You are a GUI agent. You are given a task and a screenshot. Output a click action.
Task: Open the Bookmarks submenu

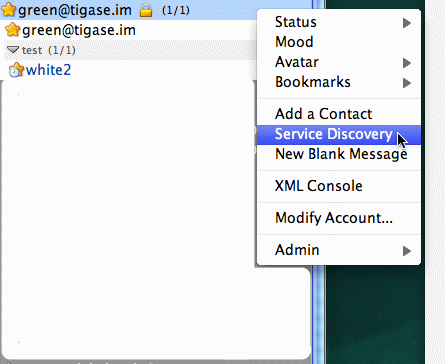click(339, 82)
